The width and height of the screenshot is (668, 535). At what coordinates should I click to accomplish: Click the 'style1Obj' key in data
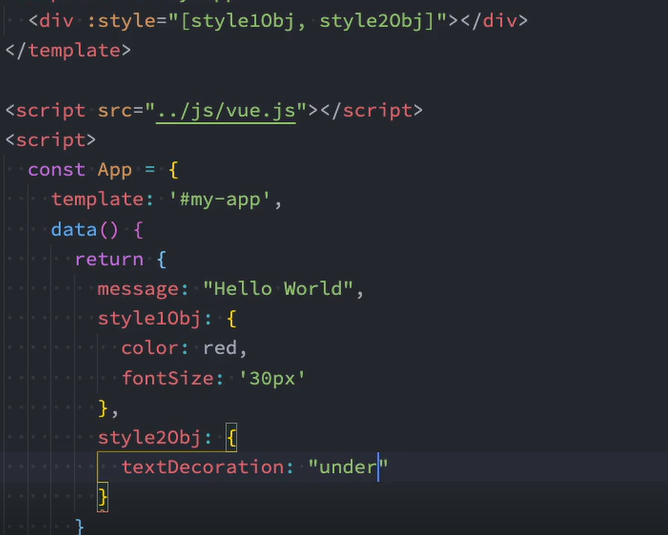(x=149, y=319)
